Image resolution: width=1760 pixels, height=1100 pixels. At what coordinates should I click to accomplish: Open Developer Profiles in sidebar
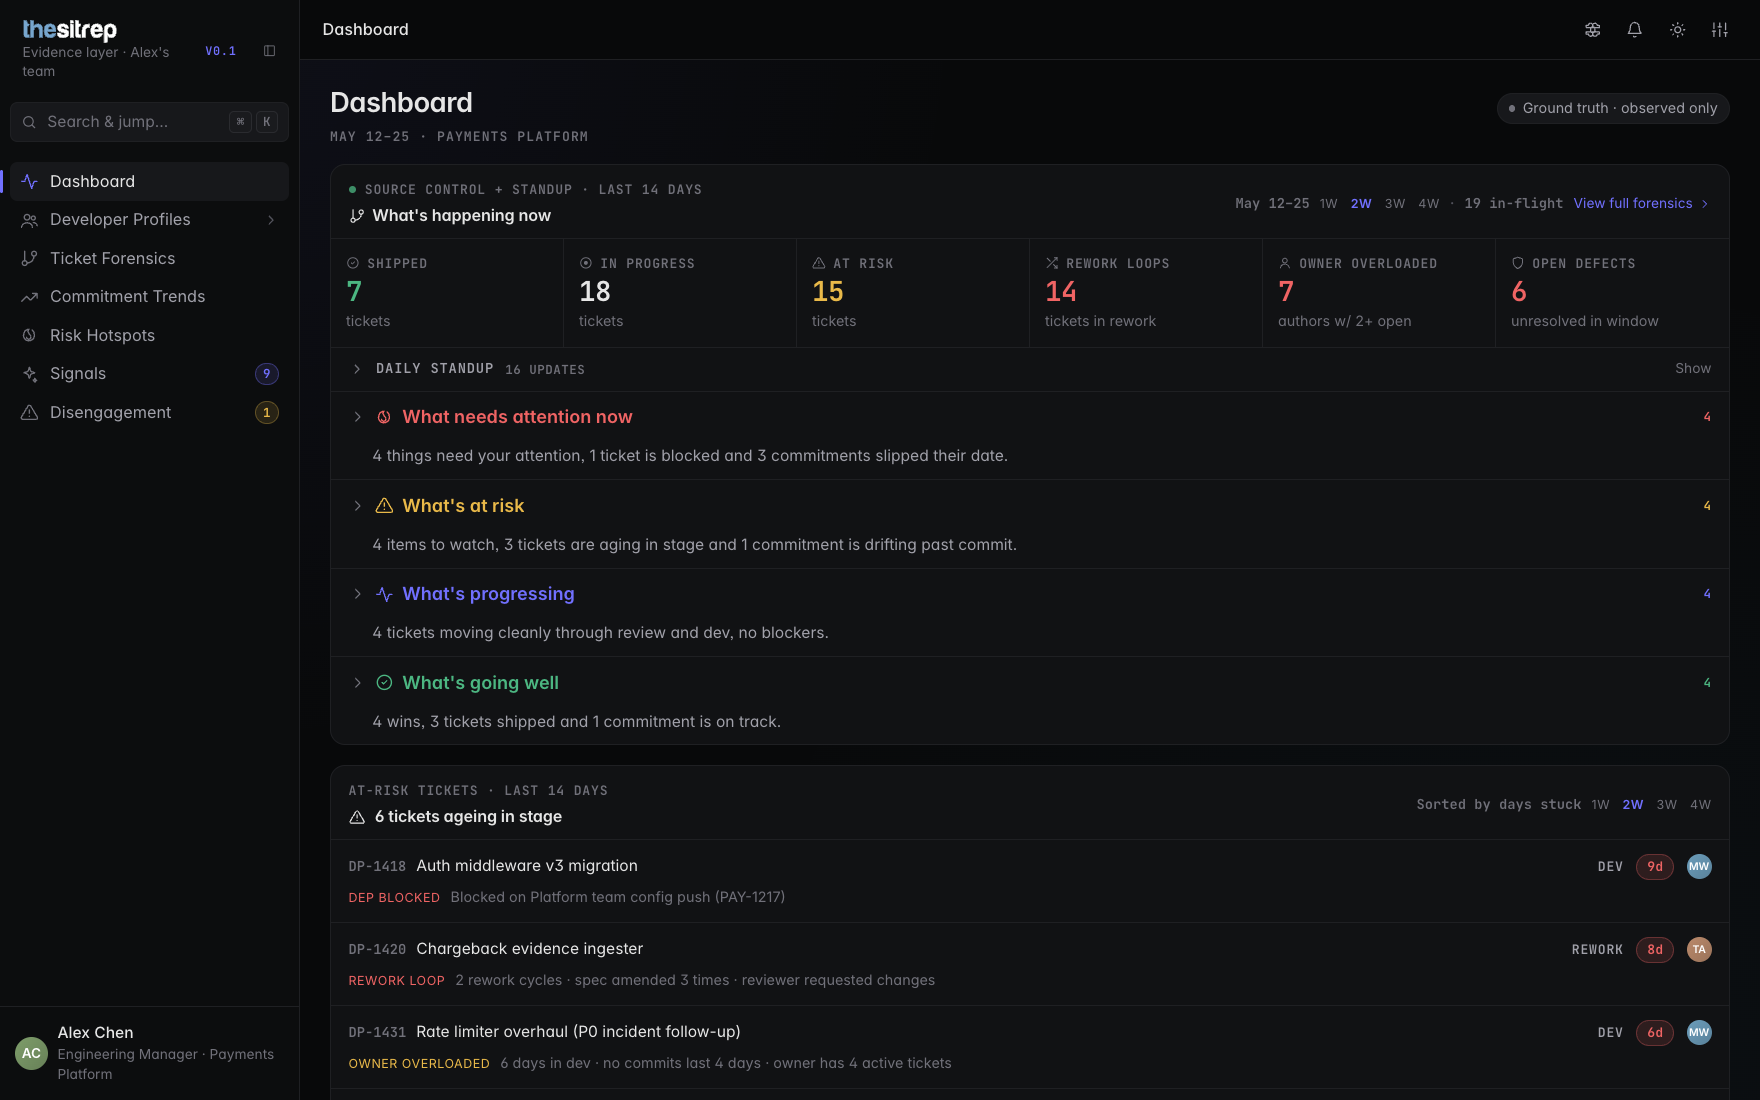149,220
